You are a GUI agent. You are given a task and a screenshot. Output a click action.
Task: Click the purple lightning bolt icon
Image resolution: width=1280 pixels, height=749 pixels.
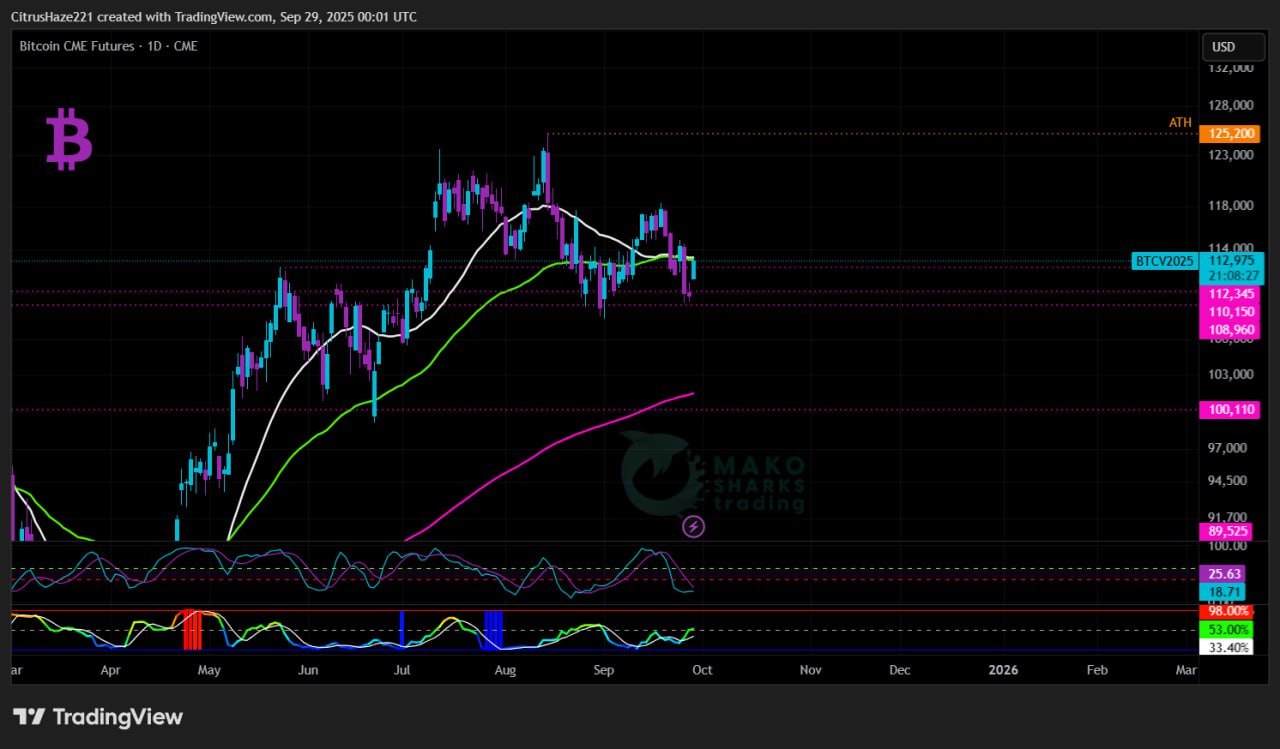[693, 526]
